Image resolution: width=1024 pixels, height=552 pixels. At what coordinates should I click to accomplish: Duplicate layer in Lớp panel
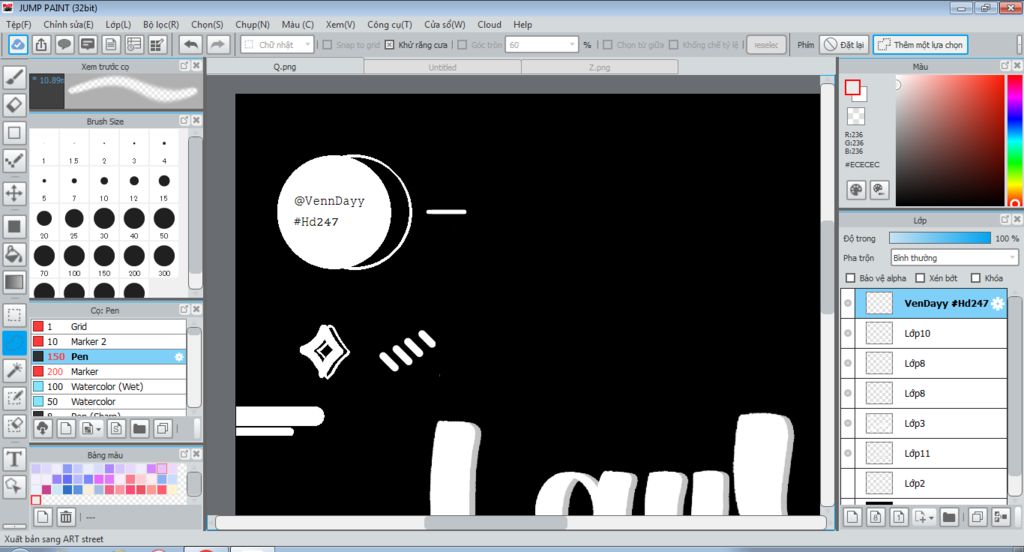[x=977, y=517]
